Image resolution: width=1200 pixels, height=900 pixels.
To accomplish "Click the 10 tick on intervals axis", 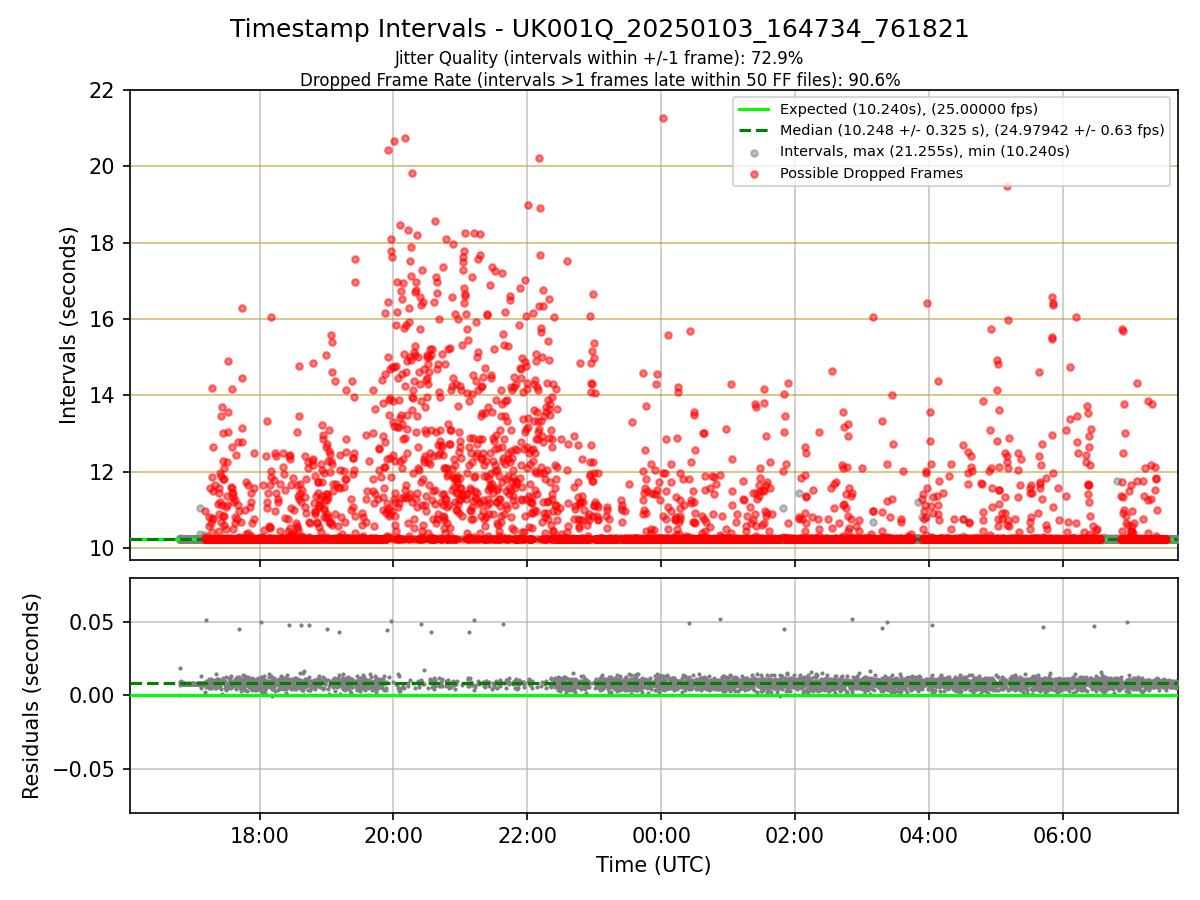I will pos(104,548).
